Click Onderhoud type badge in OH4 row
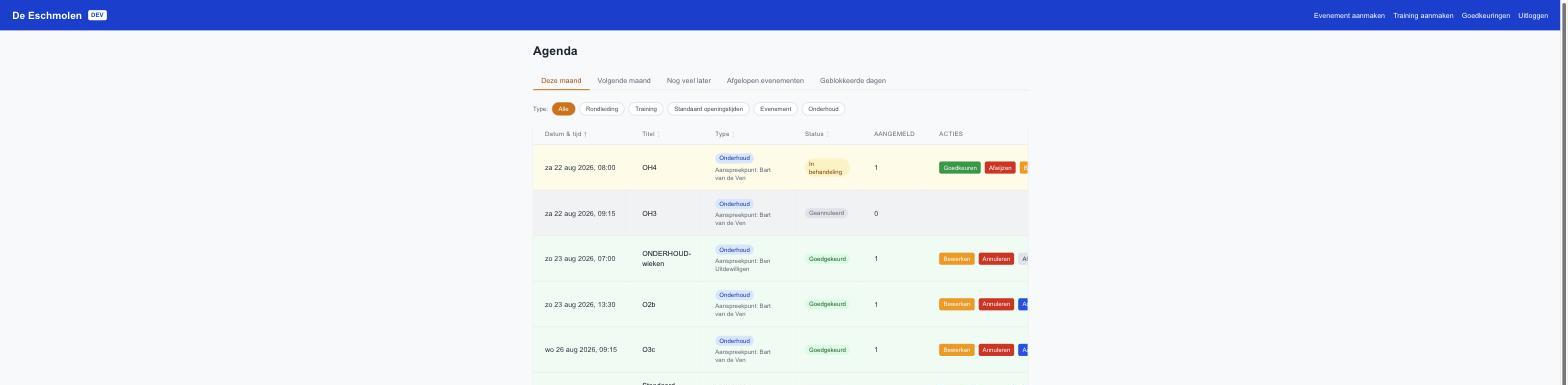Image resolution: width=1568 pixels, height=385 pixels. [x=734, y=158]
